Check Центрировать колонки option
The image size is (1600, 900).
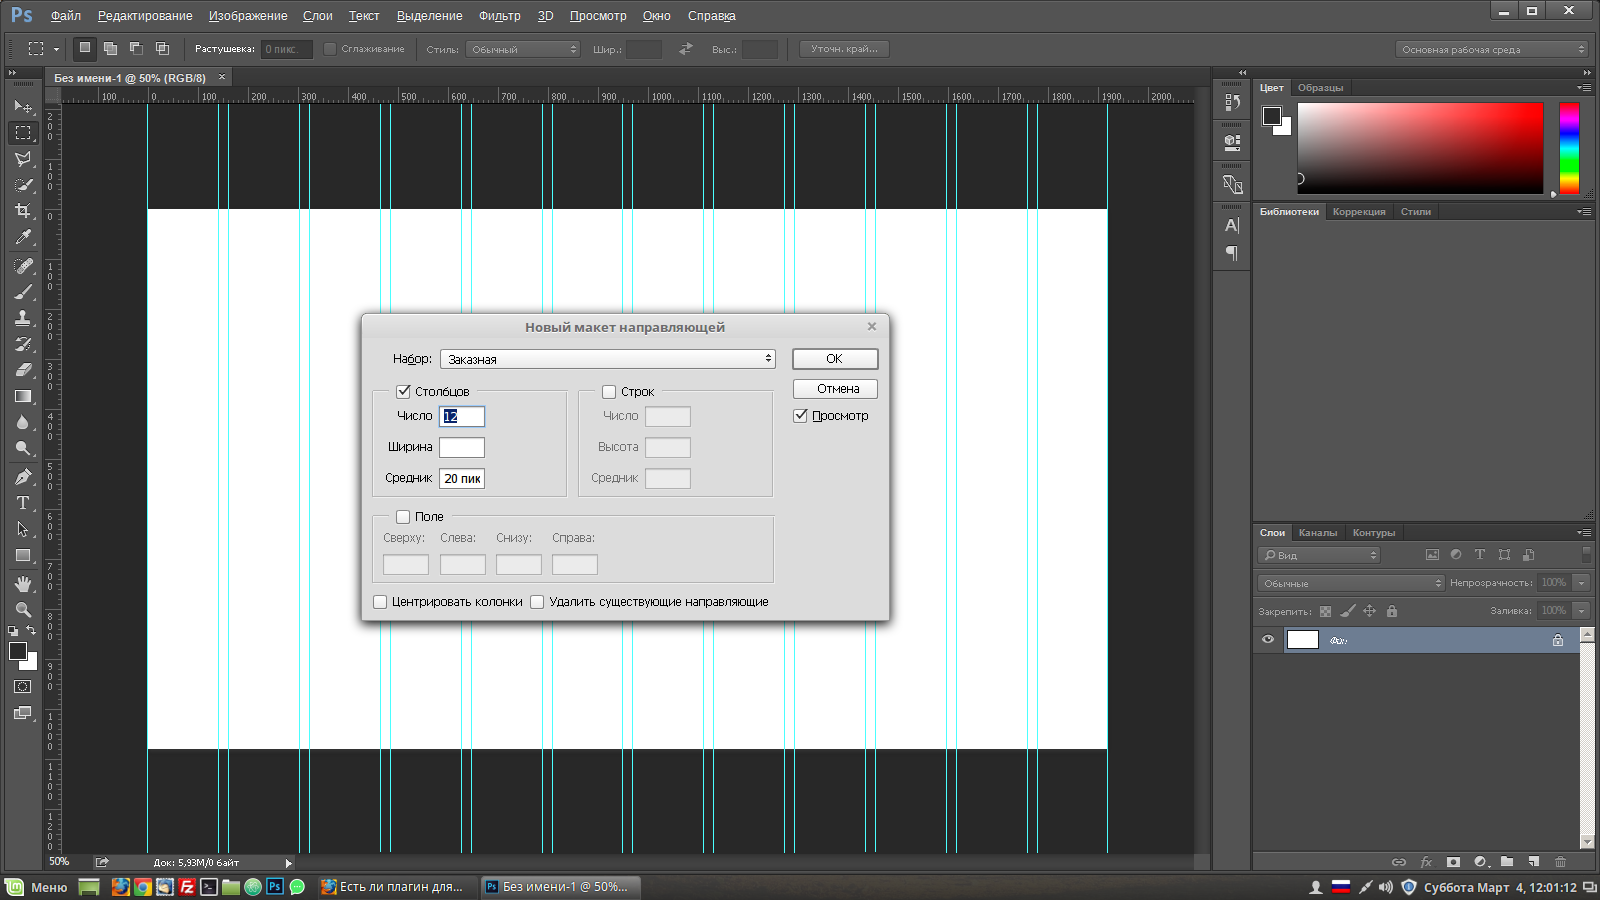pos(380,602)
